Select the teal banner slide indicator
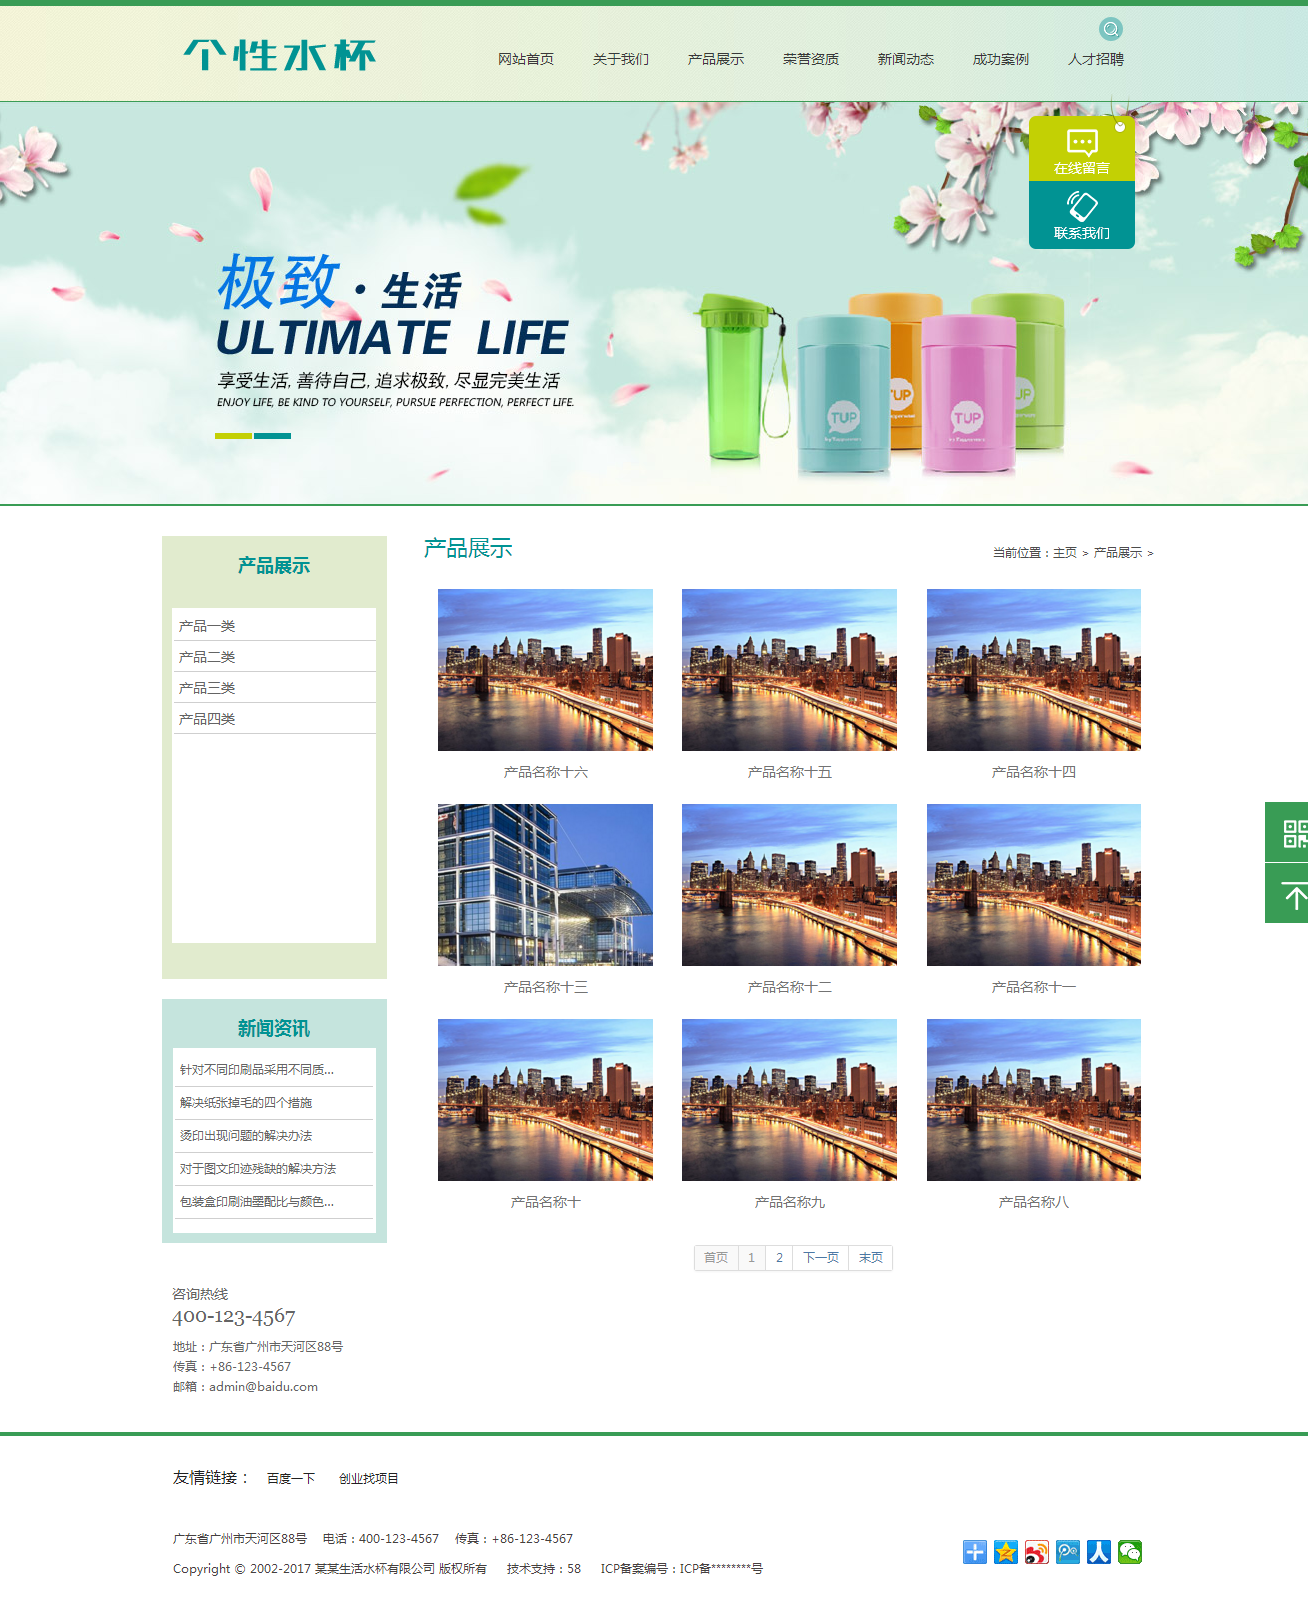The image size is (1308, 1604). coord(272,436)
